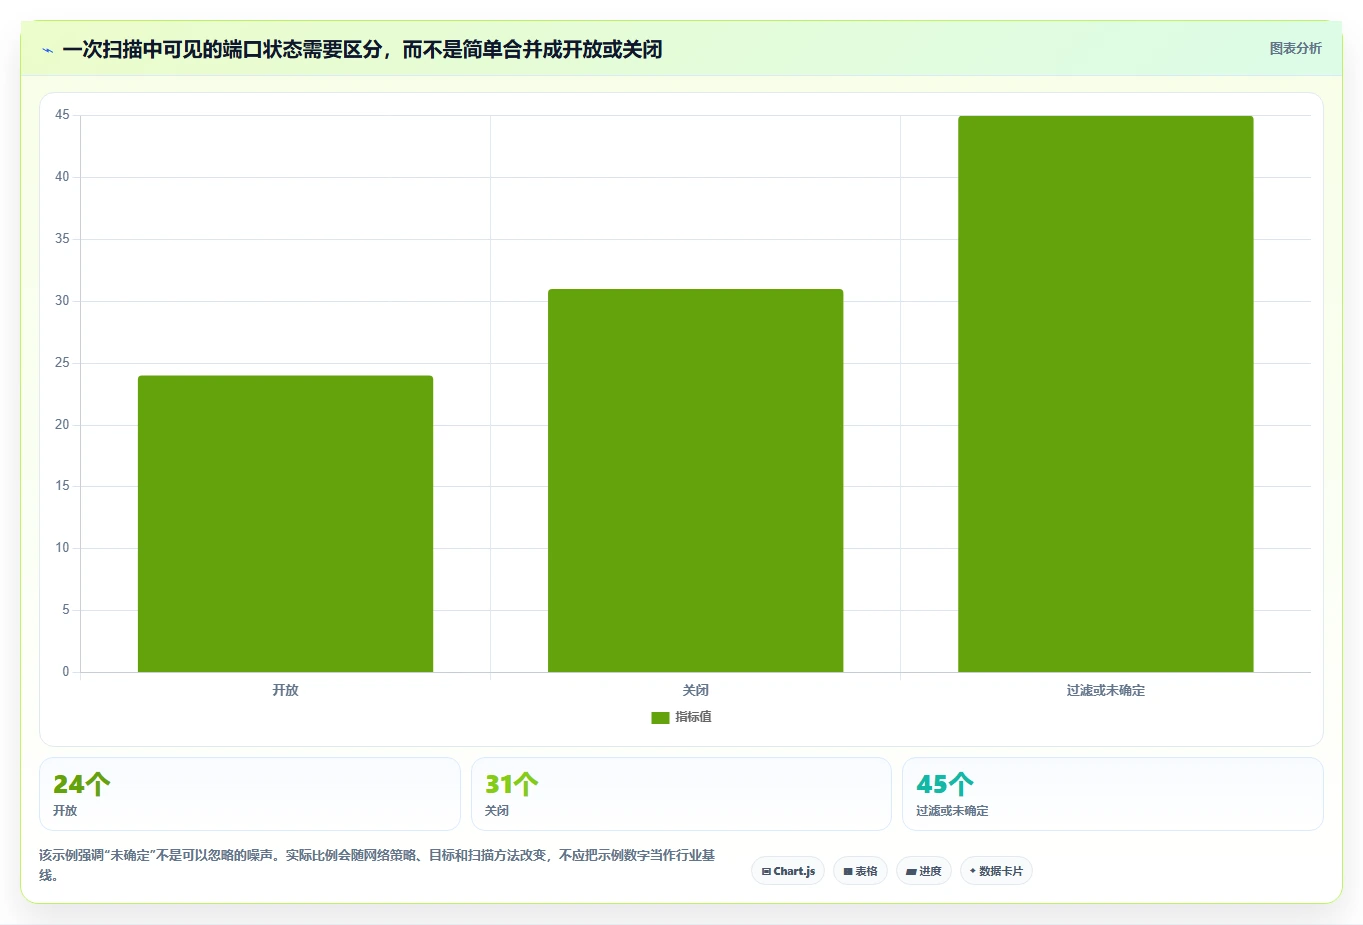Screen dimensions: 1363x925
Task: Click the 过滤或未确定 bar in the chart
Action: [x=1105, y=394]
